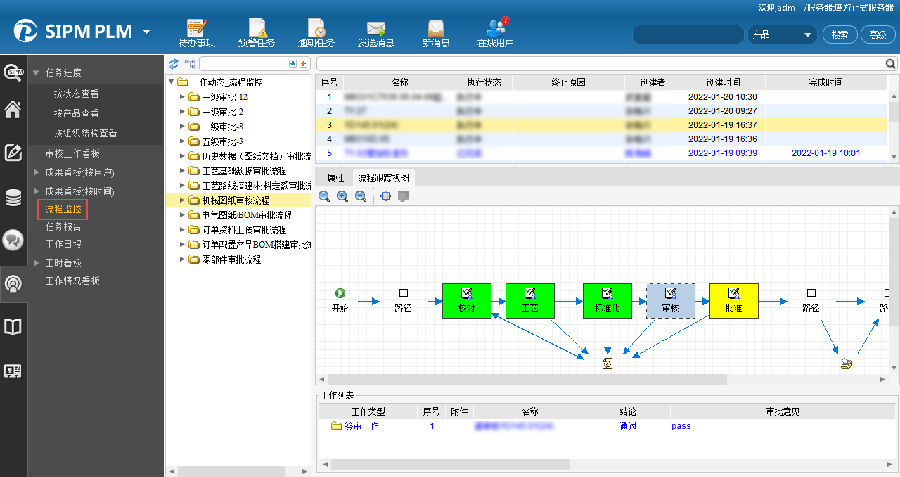The height and width of the screenshot is (477, 900).
Task: Click the open book icon in sidebar
Action: tap(14, 327)
